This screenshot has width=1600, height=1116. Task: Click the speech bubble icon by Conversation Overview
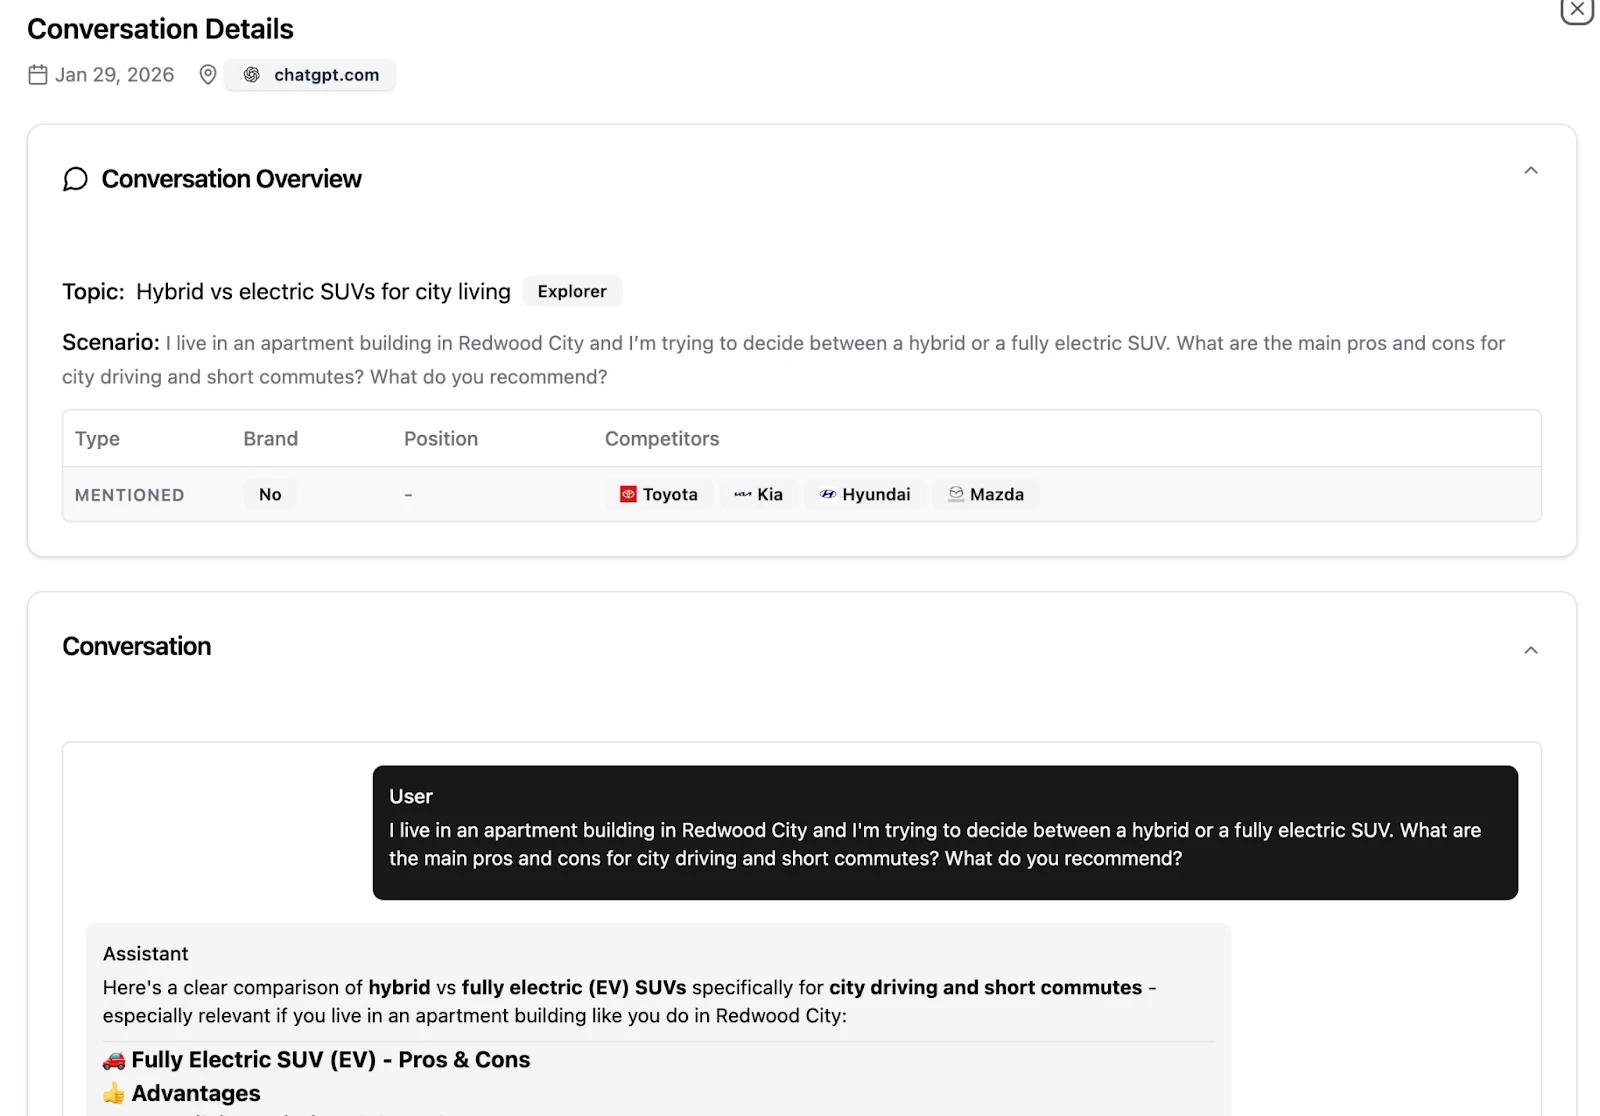[x=75, y=179]
